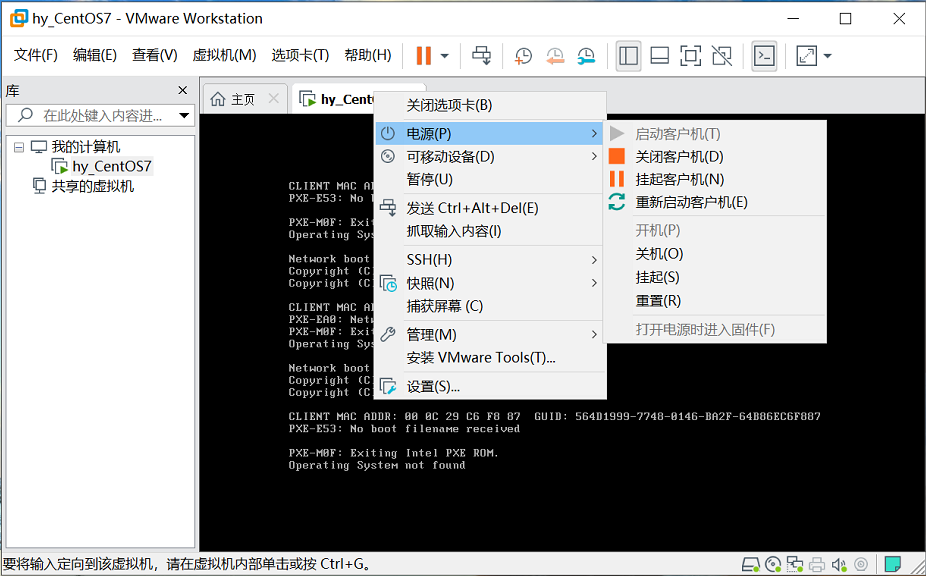Image resolution: width=926 pixels, height=576 pixels.
Task: Click the hard disk status bar icon
Action: point(751,565)
